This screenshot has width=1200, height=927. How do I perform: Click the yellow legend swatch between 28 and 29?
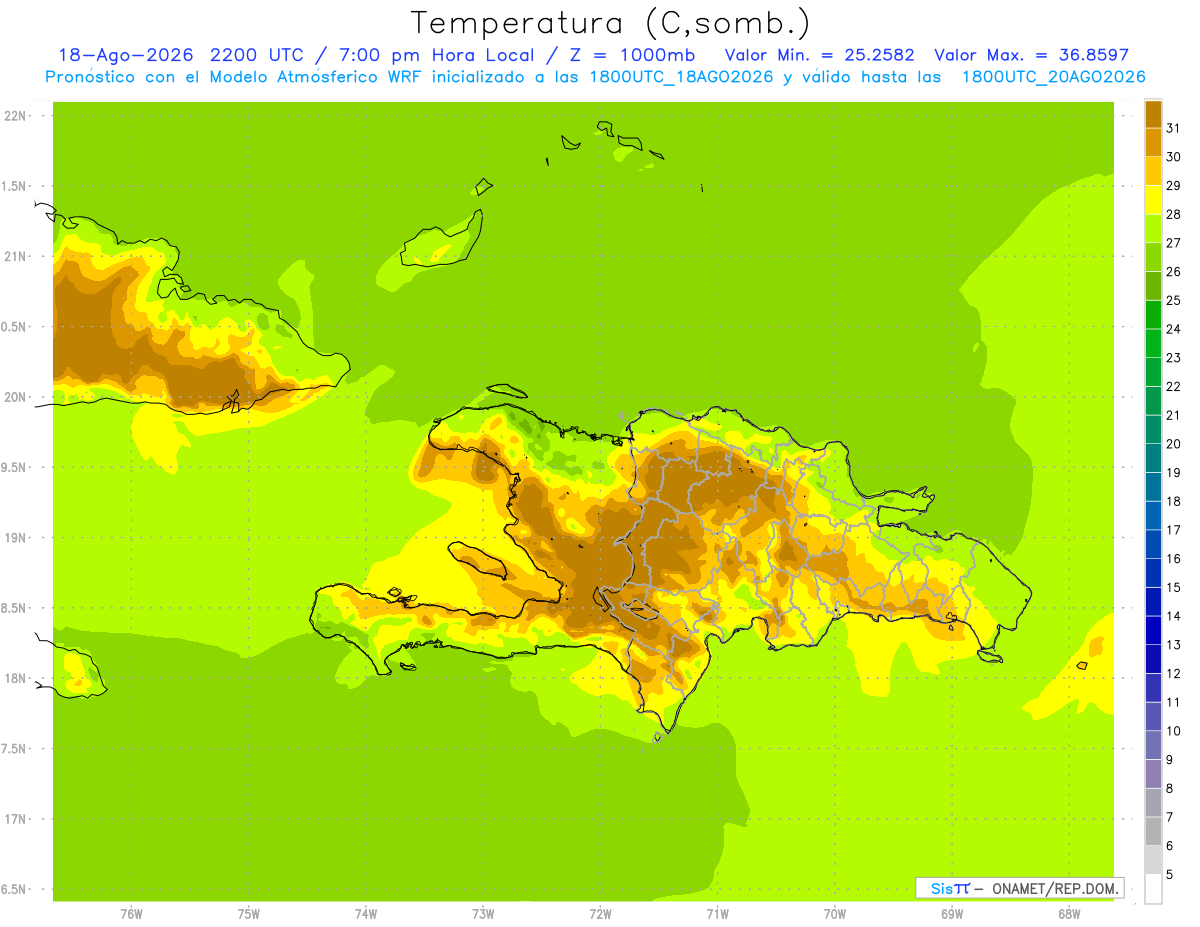coord(1153,200)
